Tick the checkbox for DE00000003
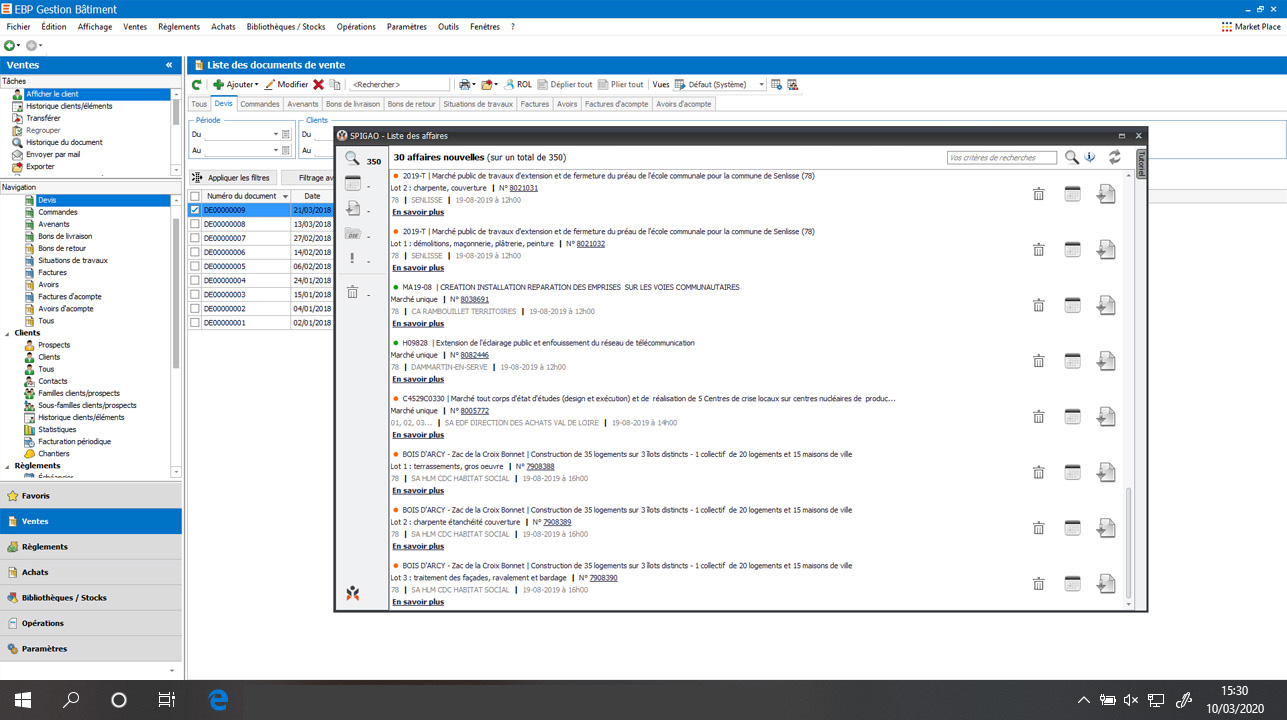The image size is (1287, 720). tap(195, 295)
